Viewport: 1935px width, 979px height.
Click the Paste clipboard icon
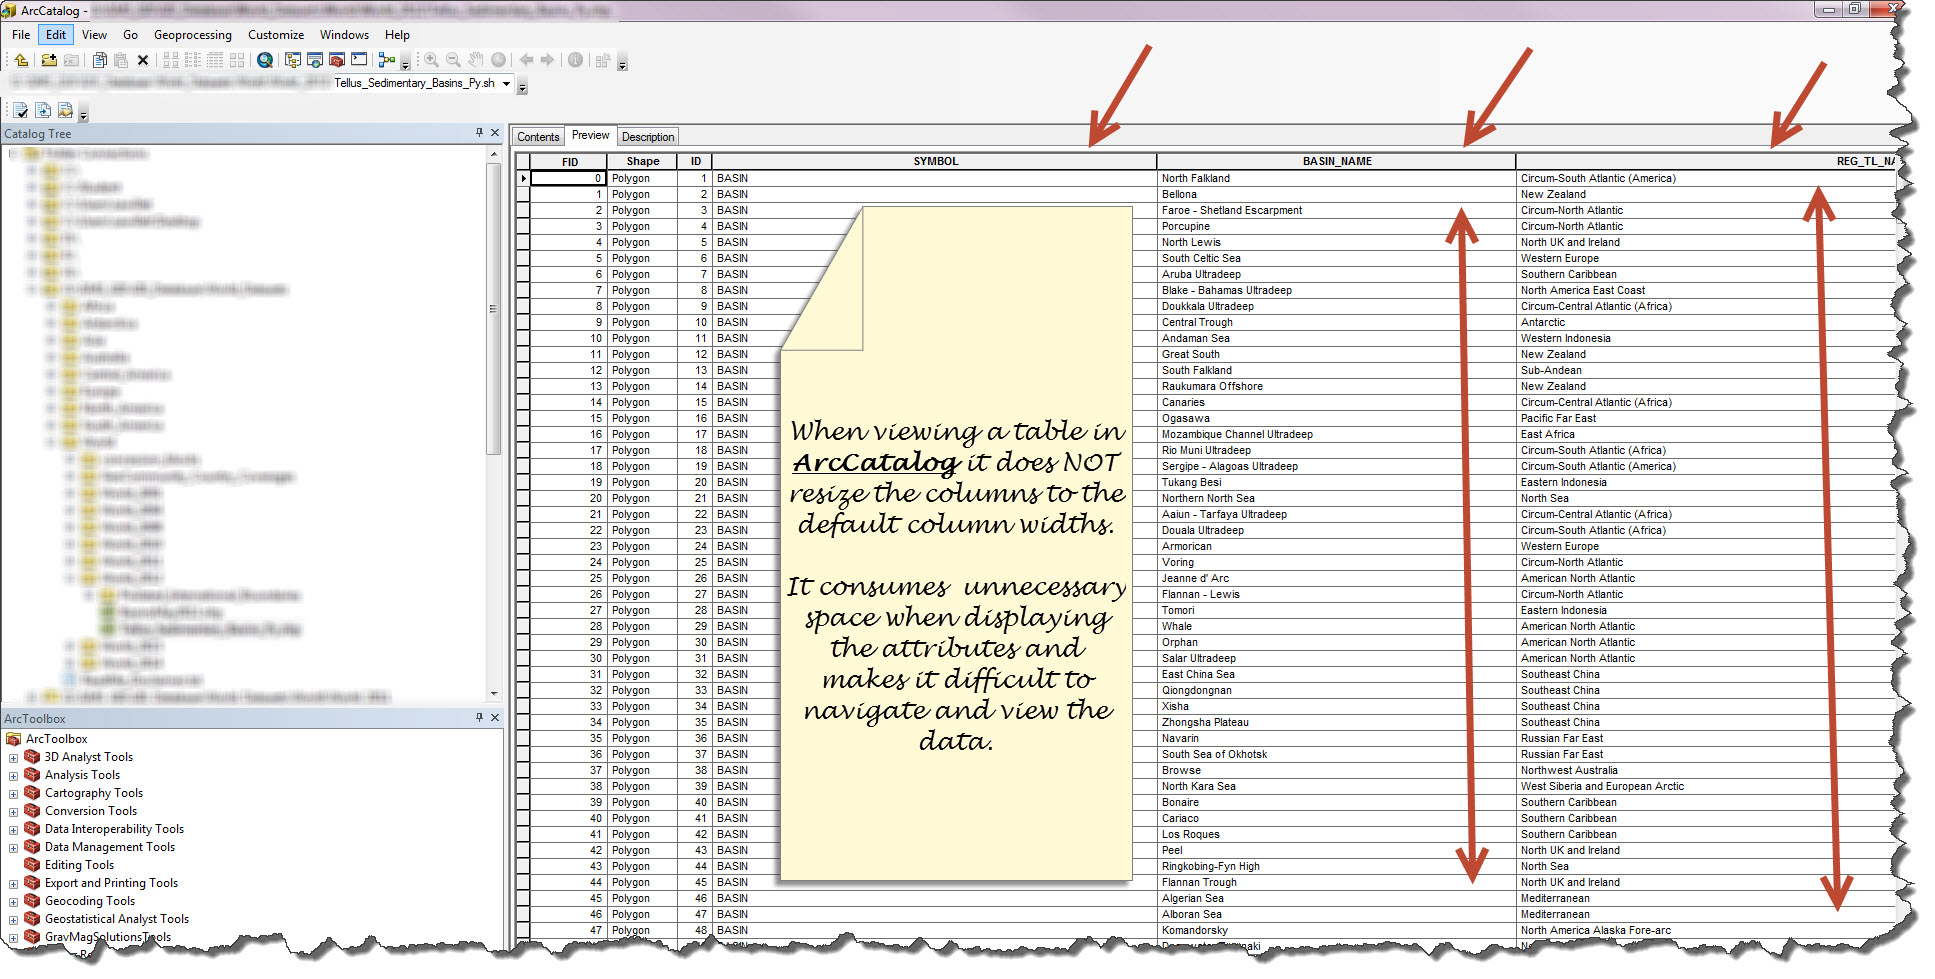click(121, 60)
